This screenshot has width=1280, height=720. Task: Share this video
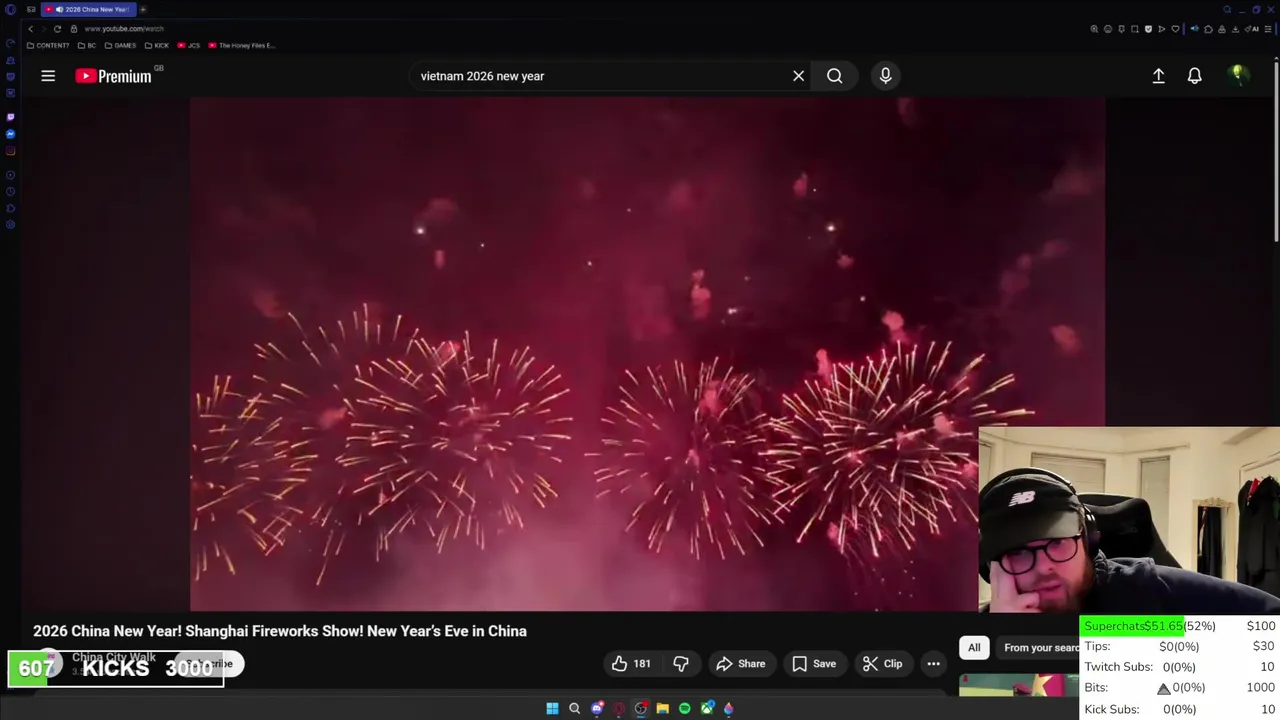coord(741,664)
